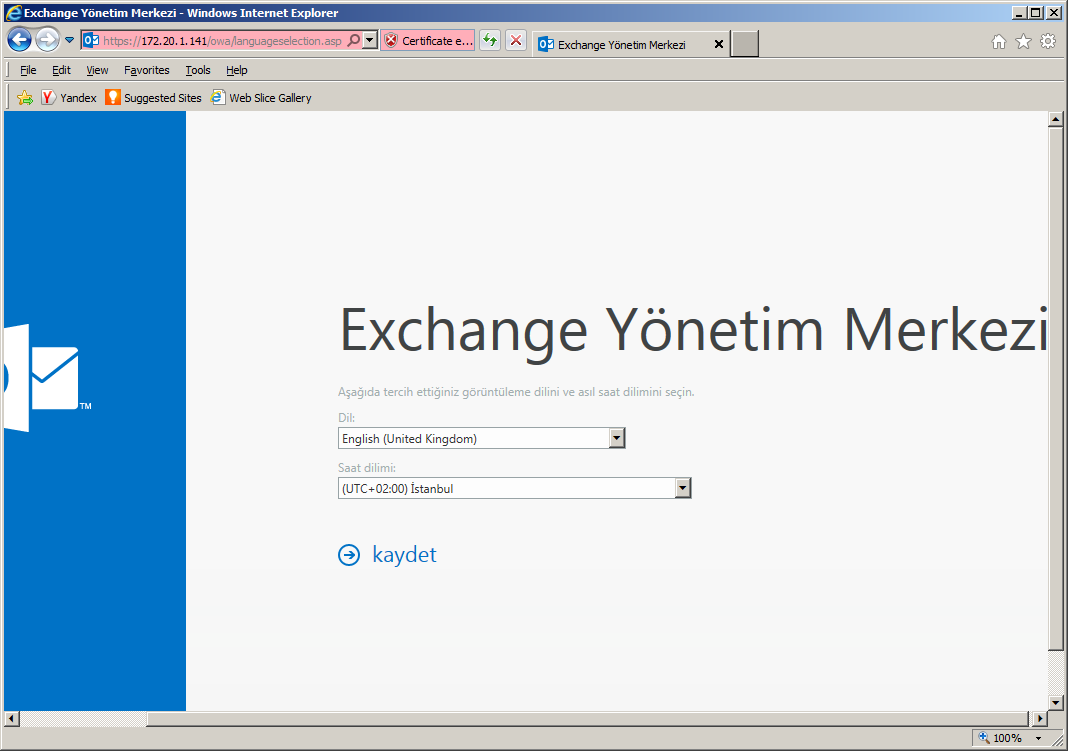Open a new blank tab

tap(744, 44)
